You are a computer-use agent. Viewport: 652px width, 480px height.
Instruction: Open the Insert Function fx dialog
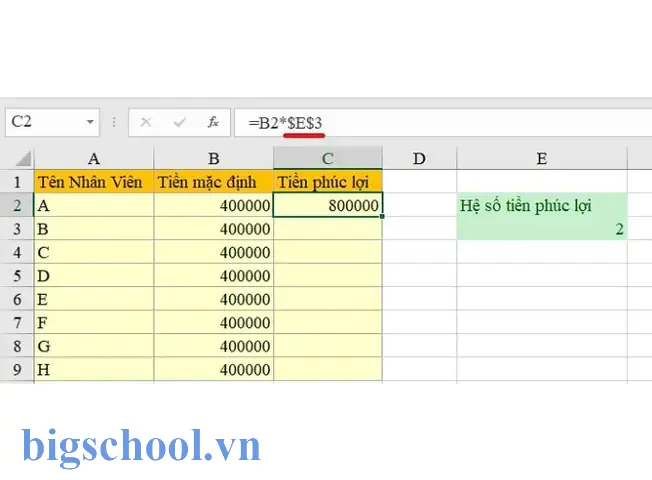pos(213,122)
